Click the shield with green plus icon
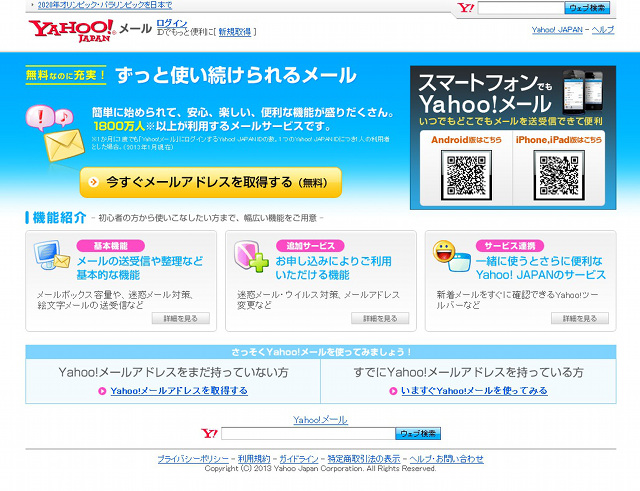The width and height of the screenshot is (640, 491). (x=251, y=256)
